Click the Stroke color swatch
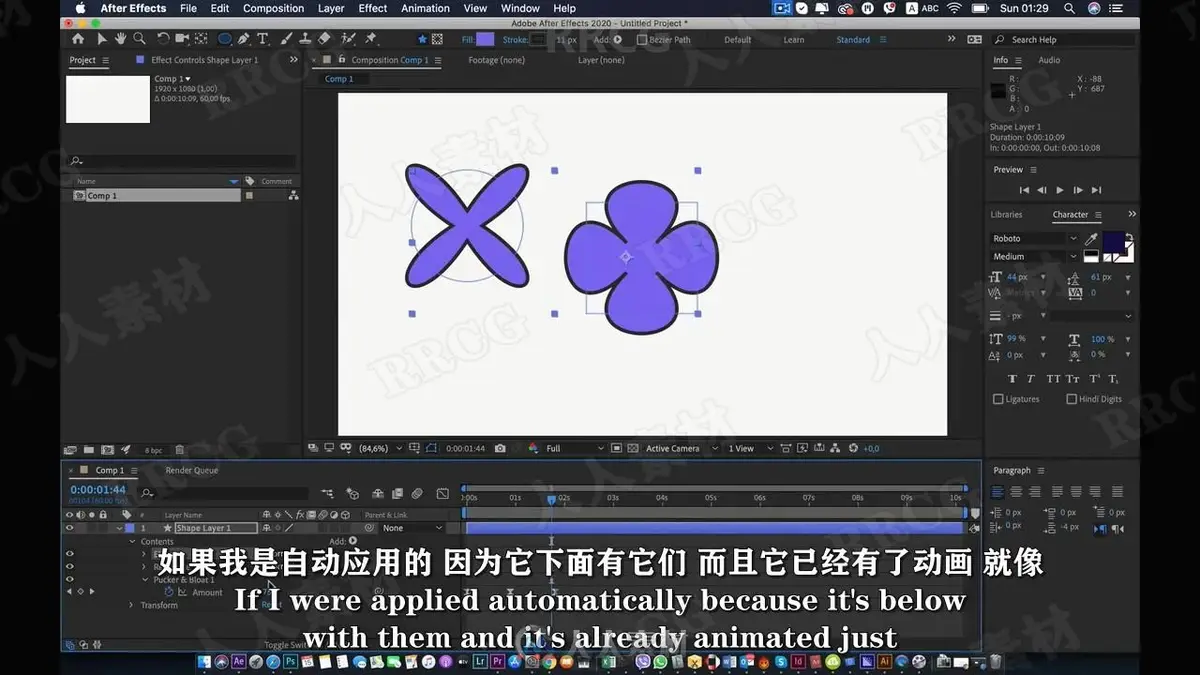Image resolution: width=1200 pixels, height=675 pixels. pos(539,40)
